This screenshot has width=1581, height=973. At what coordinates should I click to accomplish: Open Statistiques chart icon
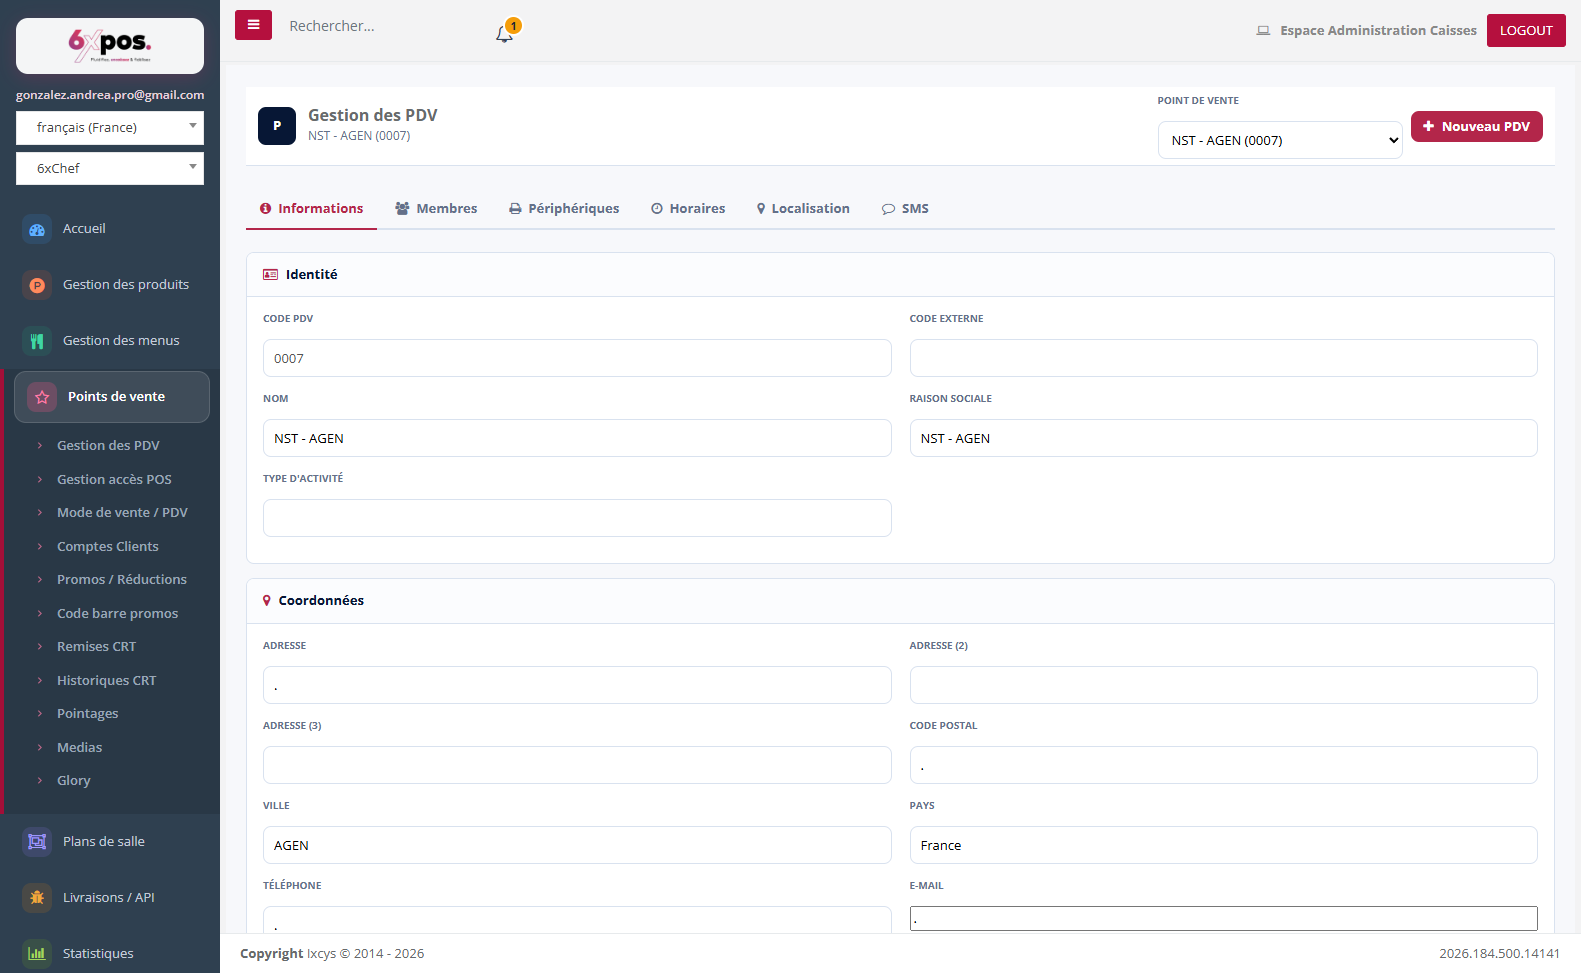37,954
